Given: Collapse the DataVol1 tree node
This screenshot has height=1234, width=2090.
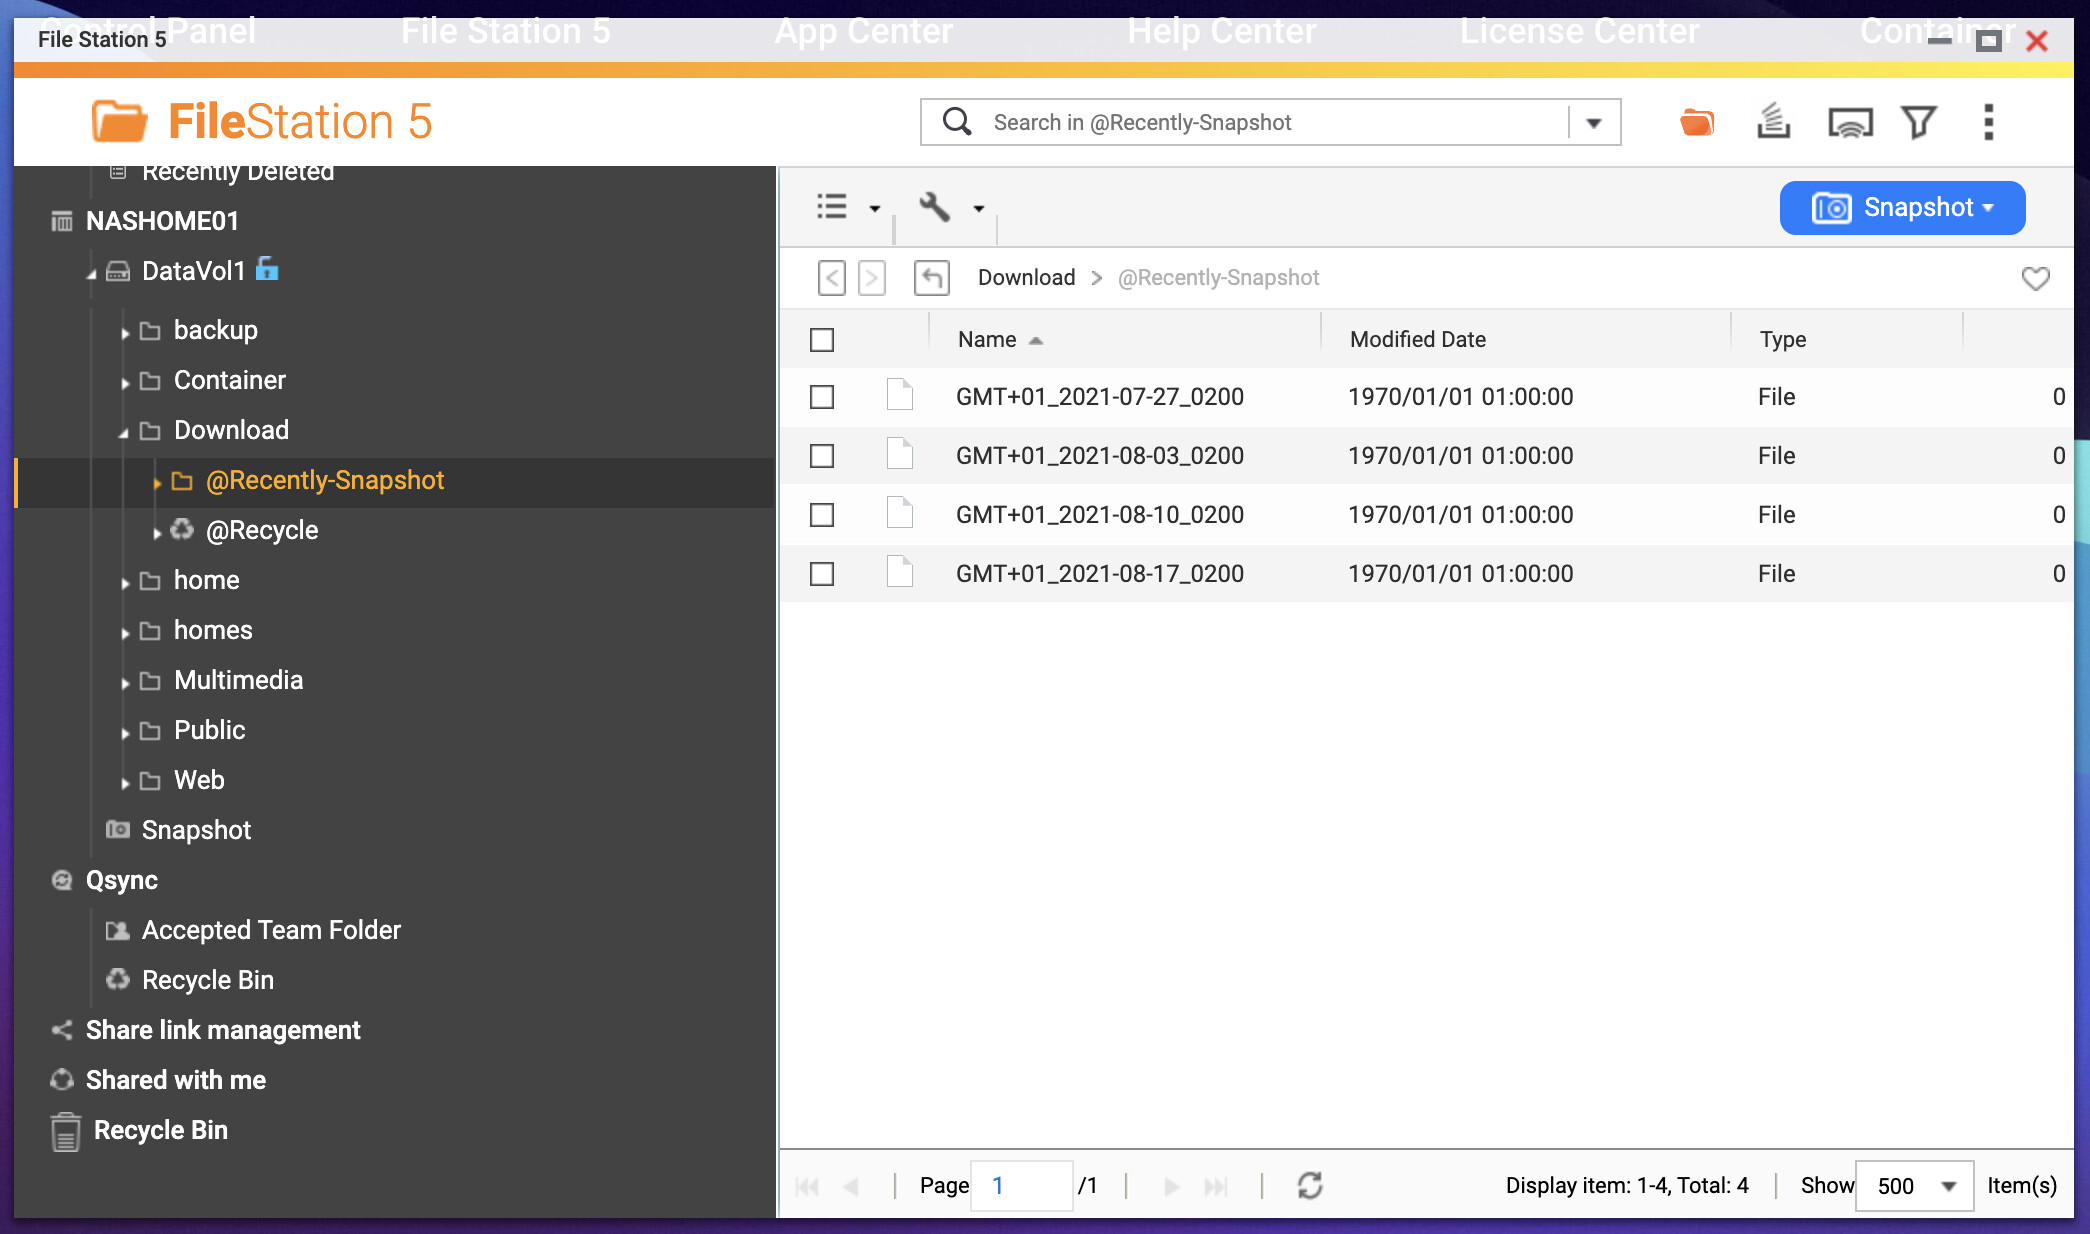Looking at the screenshot, I should (x=92, y=273).
